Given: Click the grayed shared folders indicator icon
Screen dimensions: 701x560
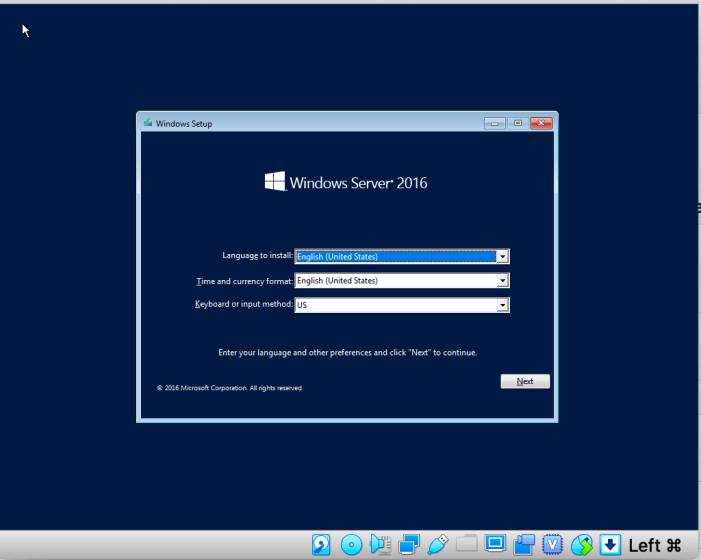Looking at the screenshot, I should pyautogui.click(x=466, y=544).
